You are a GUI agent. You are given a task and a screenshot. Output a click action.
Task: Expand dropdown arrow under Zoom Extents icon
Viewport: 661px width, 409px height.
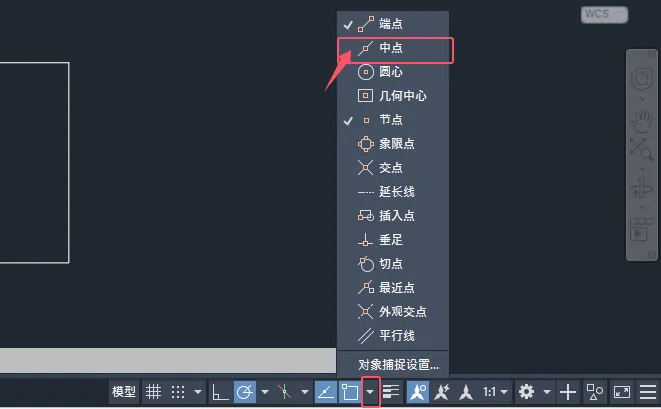[x=642, y=169]
